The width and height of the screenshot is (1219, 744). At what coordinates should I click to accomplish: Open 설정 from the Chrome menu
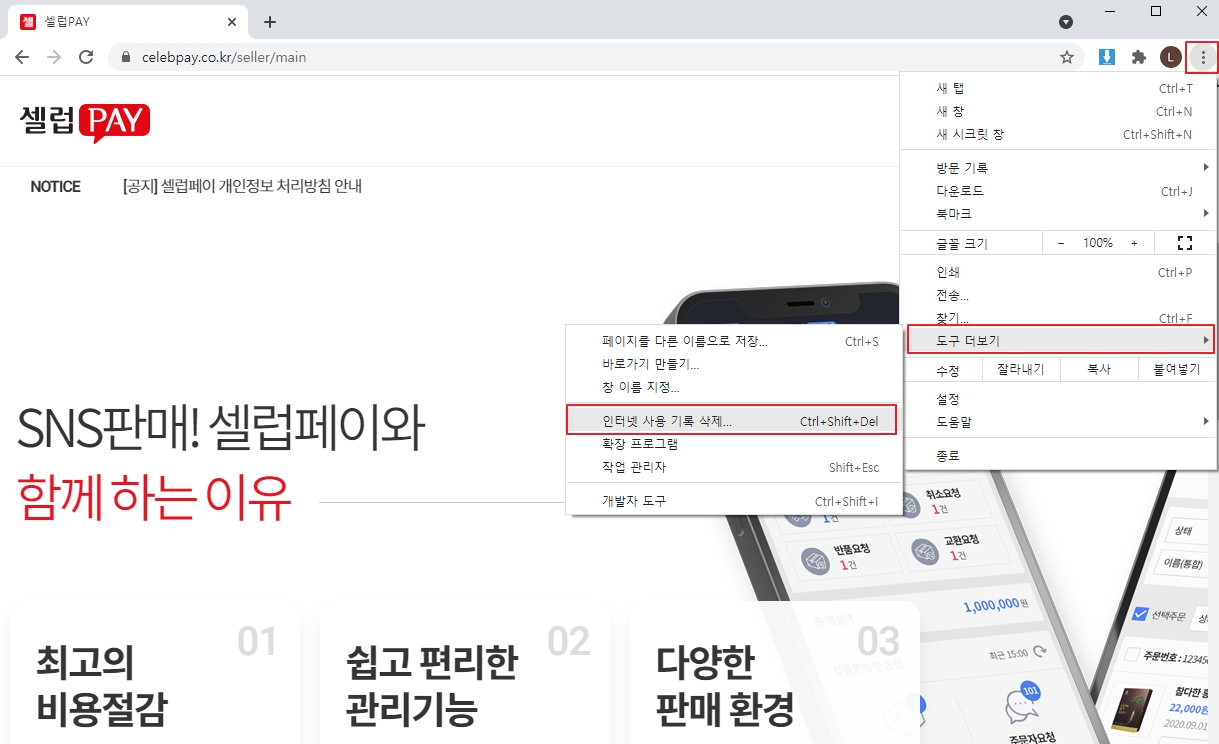point(1058,399)
